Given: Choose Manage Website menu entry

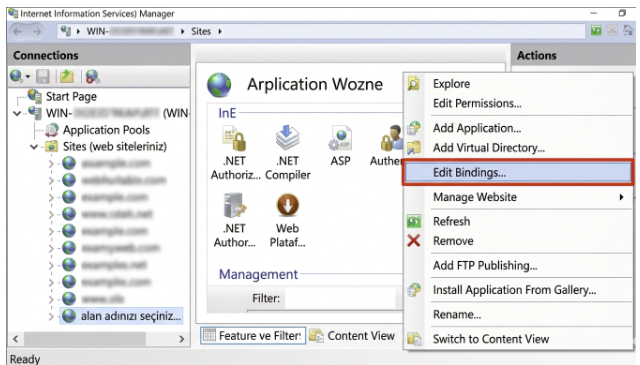Looking at the screenshot, I should 518,197.
